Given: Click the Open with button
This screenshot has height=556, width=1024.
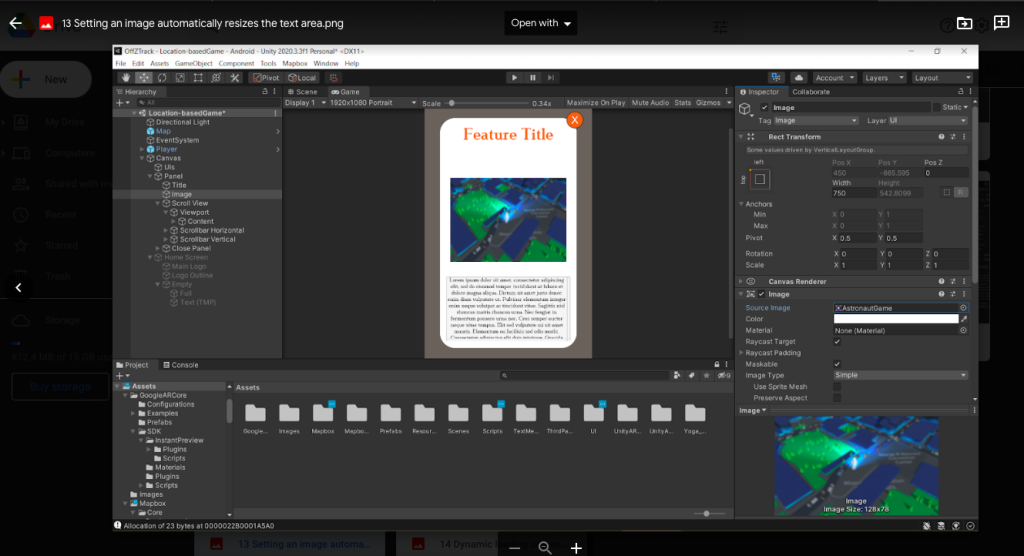Looking at the screenshot, I should pyautogui.click(x=541, y=23).
